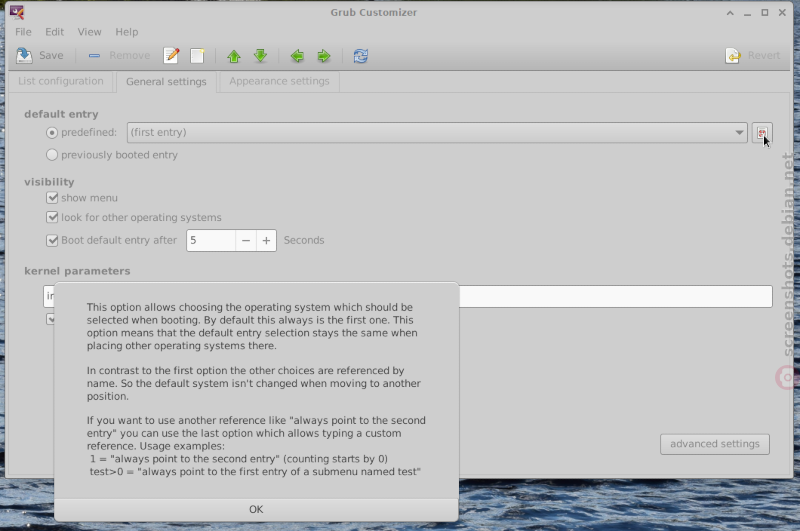Click the roll-up window button in title bar
This screenshot has width=800, height=531.
click(730, 13)
